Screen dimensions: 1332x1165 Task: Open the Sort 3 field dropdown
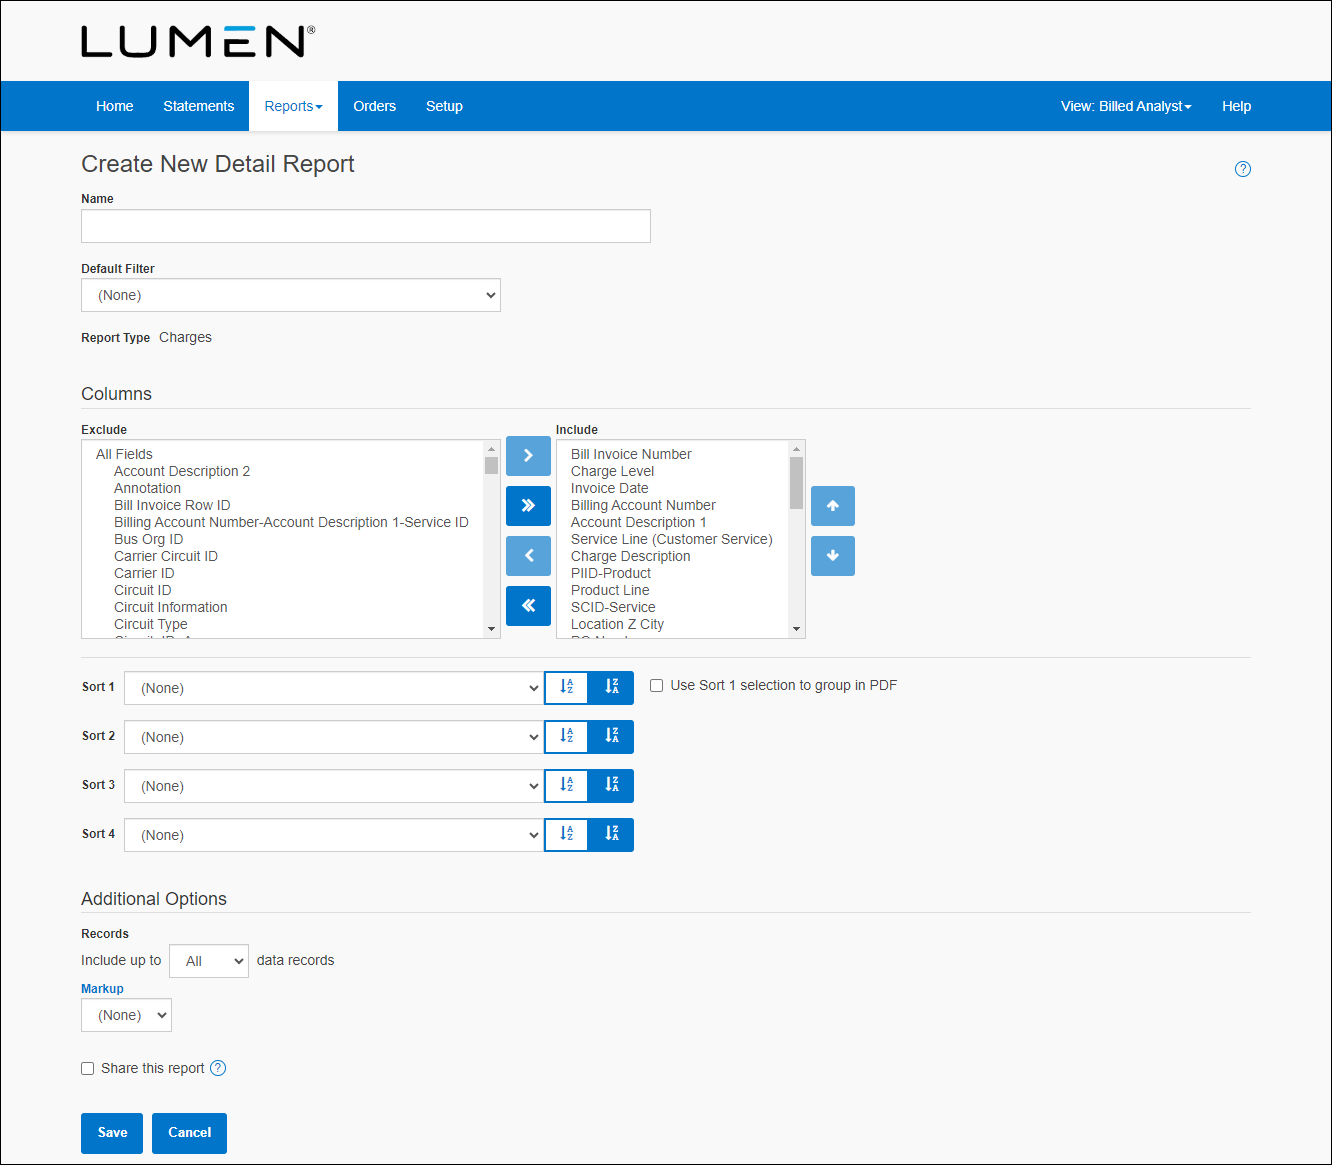pos(334,786)
